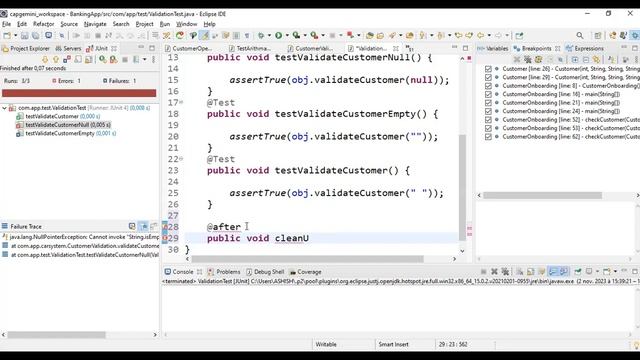
Task: Uncheck Customer line 29 breakpoint checkbox
Action: pos(488,77)
